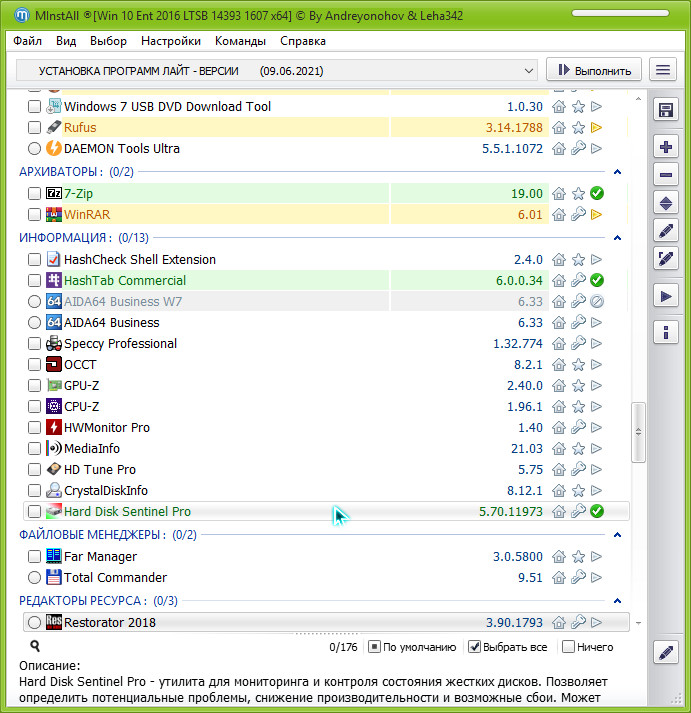Open the Команды menu
The height and width of the screenshot is (713, 691).
click(240, 41)
